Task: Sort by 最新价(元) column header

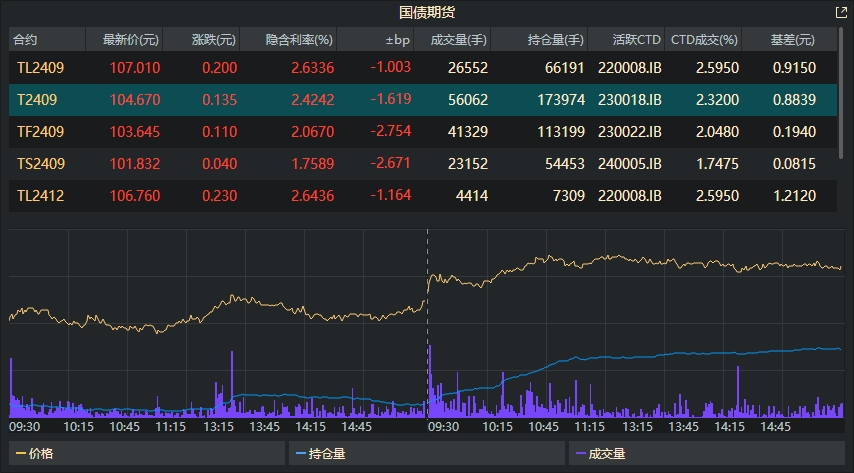Action: click(130, 40)
